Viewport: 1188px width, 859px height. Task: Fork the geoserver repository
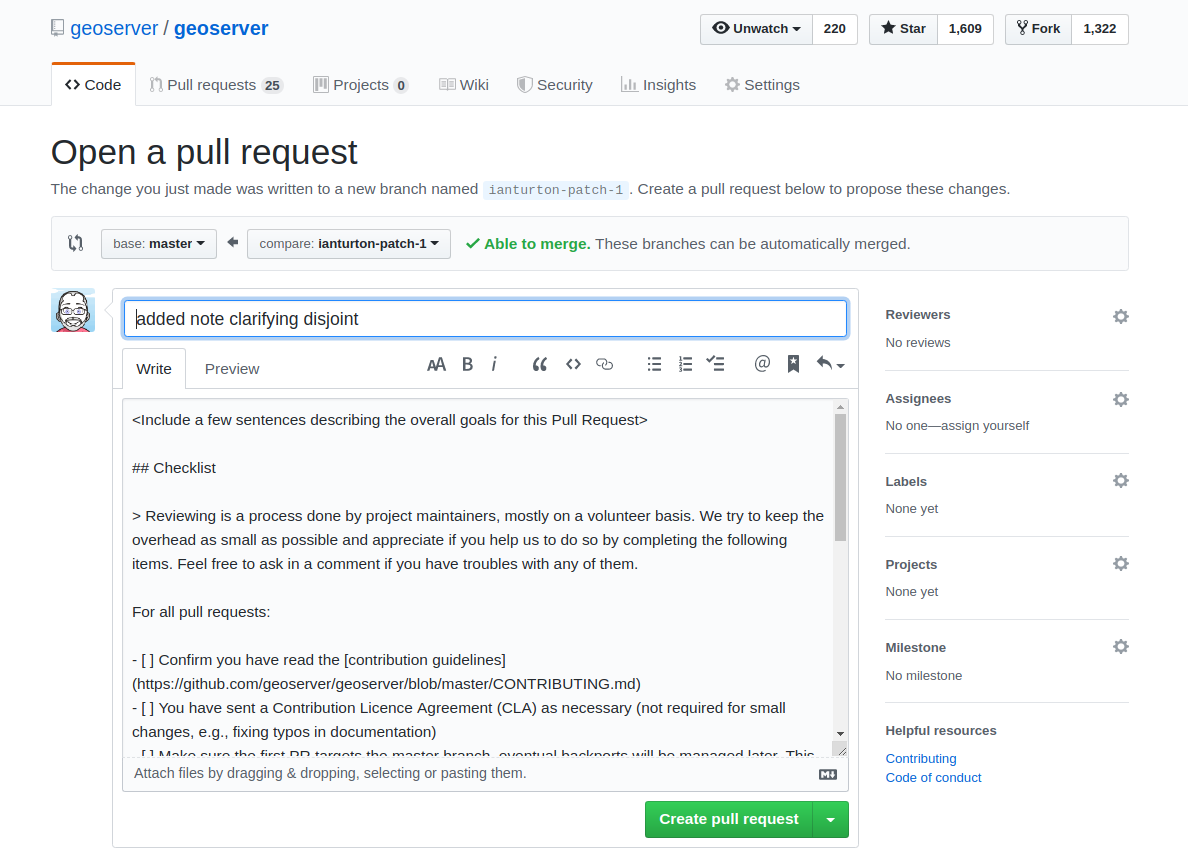tap(1038, 29)
